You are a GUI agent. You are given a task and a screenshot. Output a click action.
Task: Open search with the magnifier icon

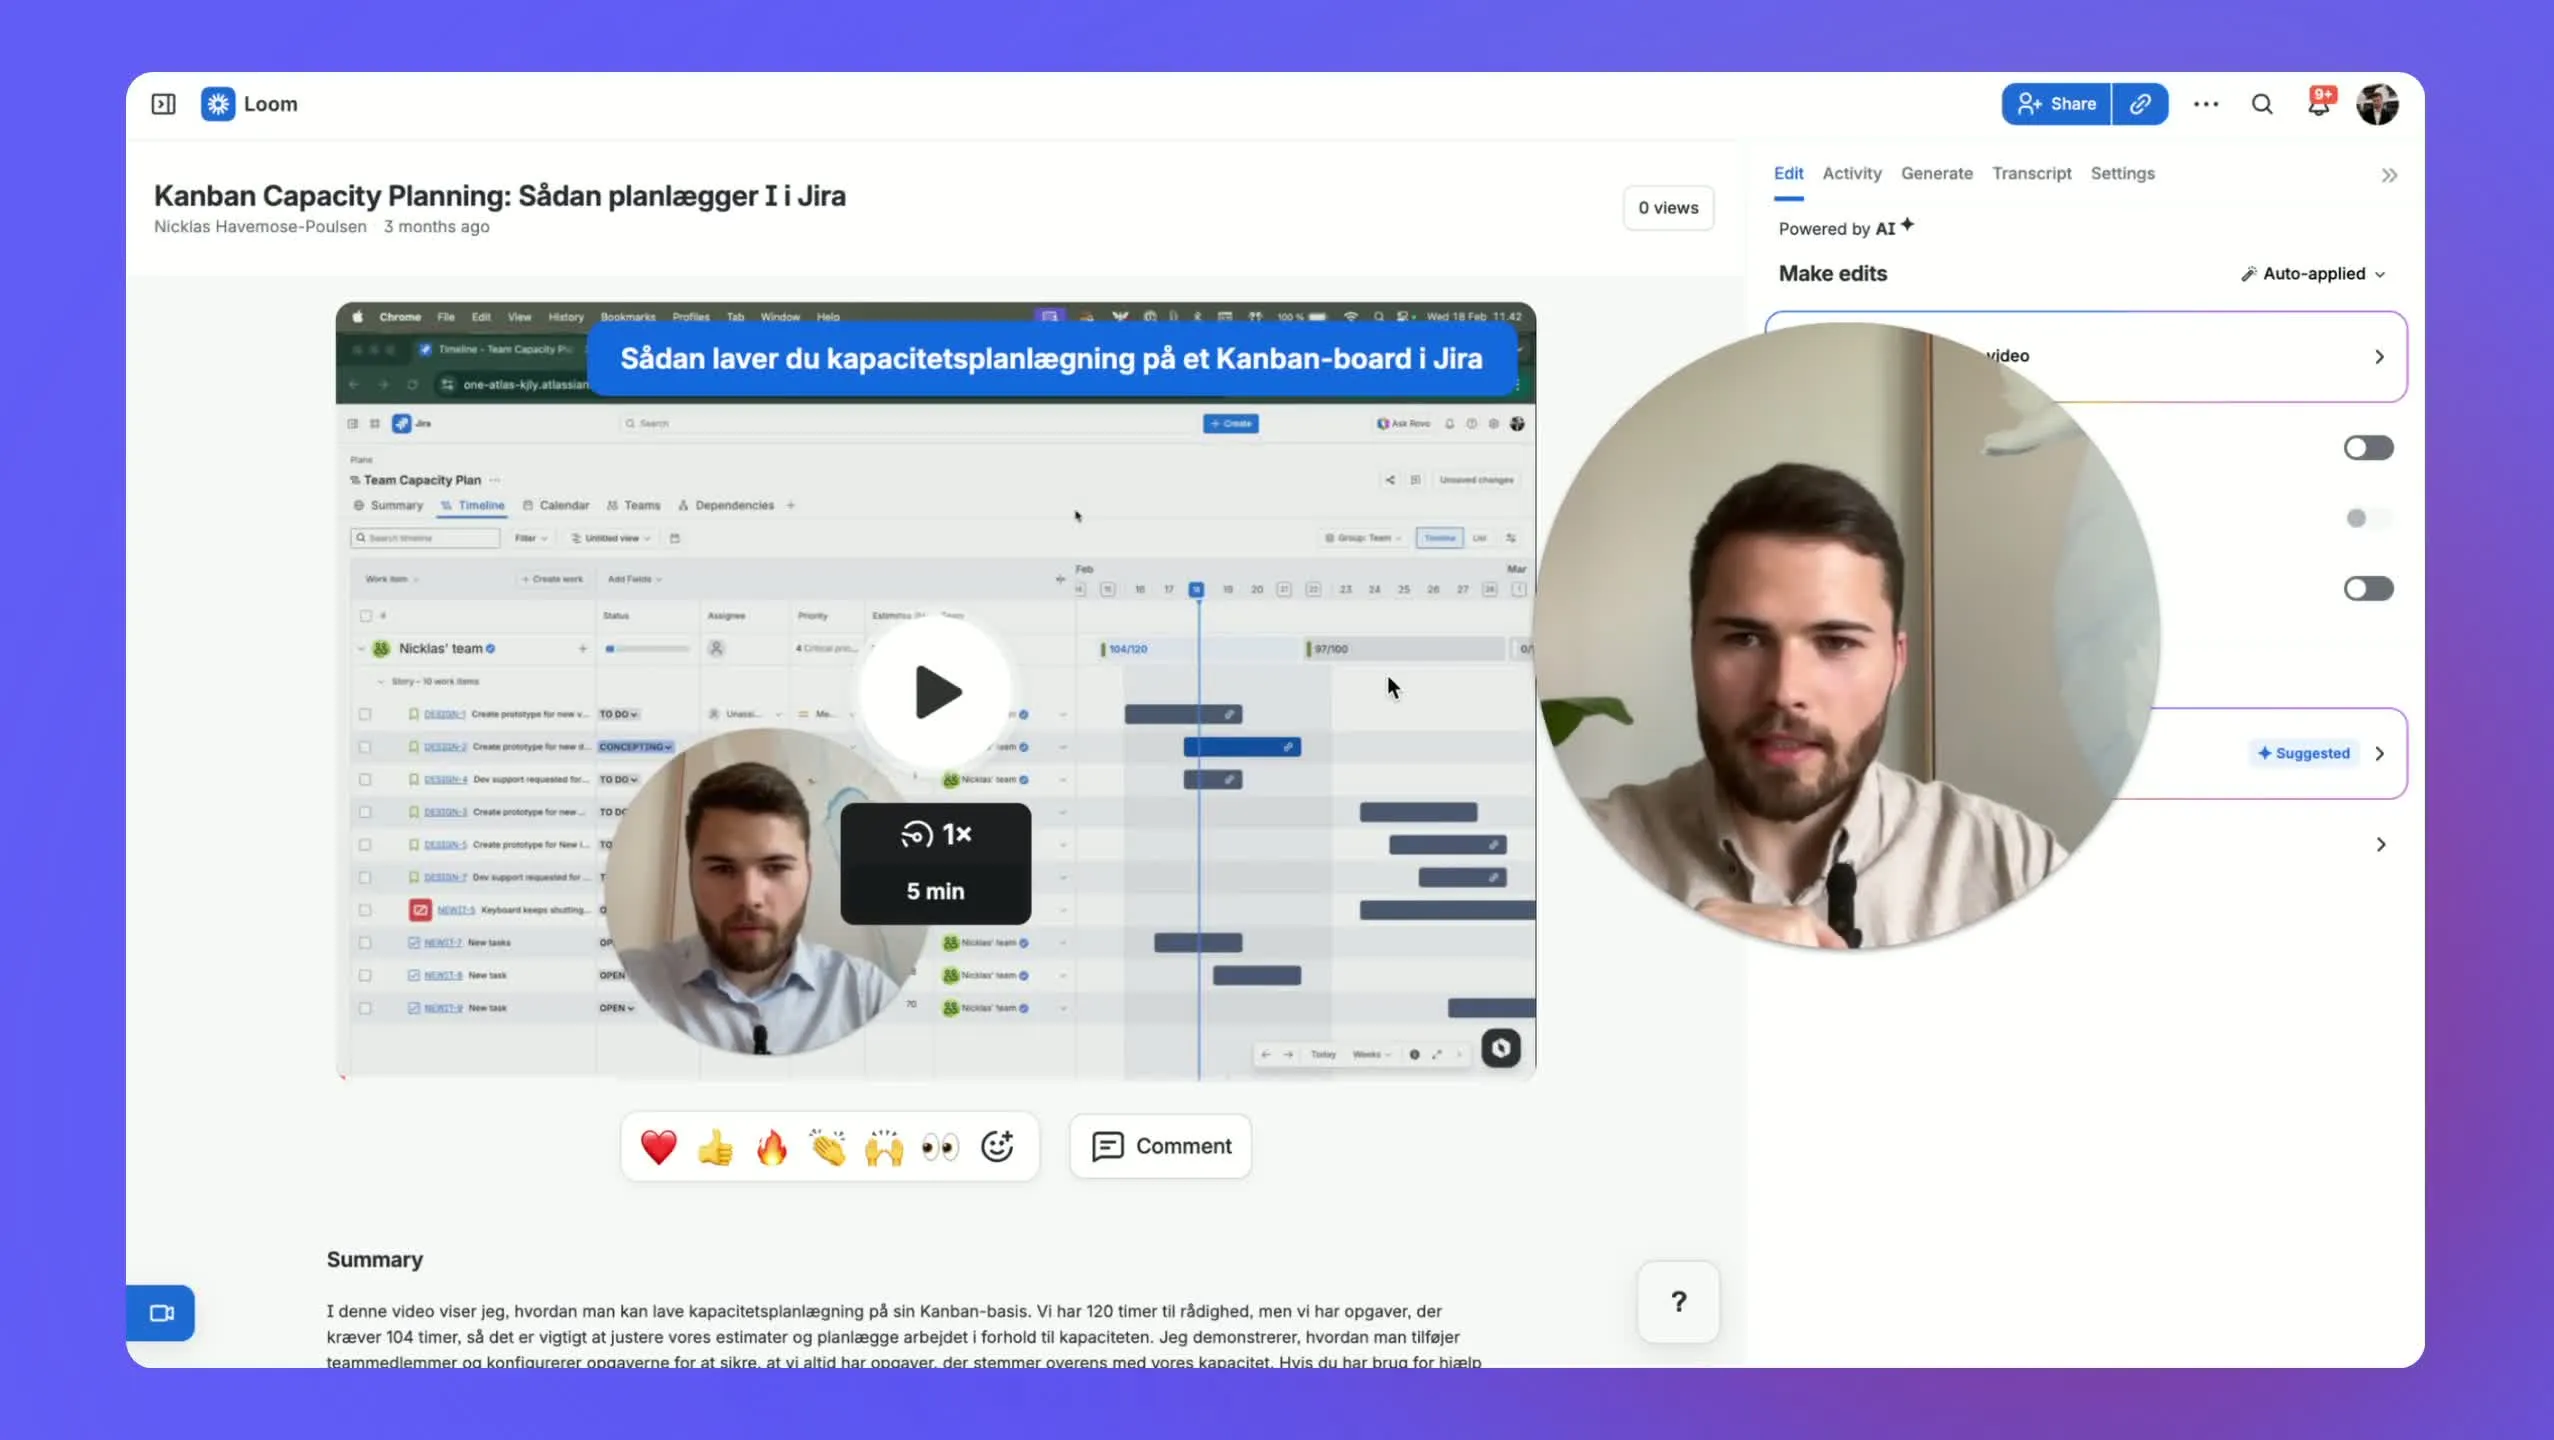point(2262,104)
